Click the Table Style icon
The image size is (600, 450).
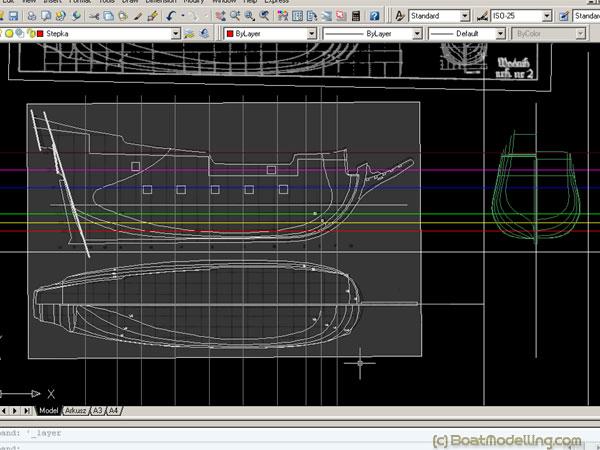tap(564, 16)
